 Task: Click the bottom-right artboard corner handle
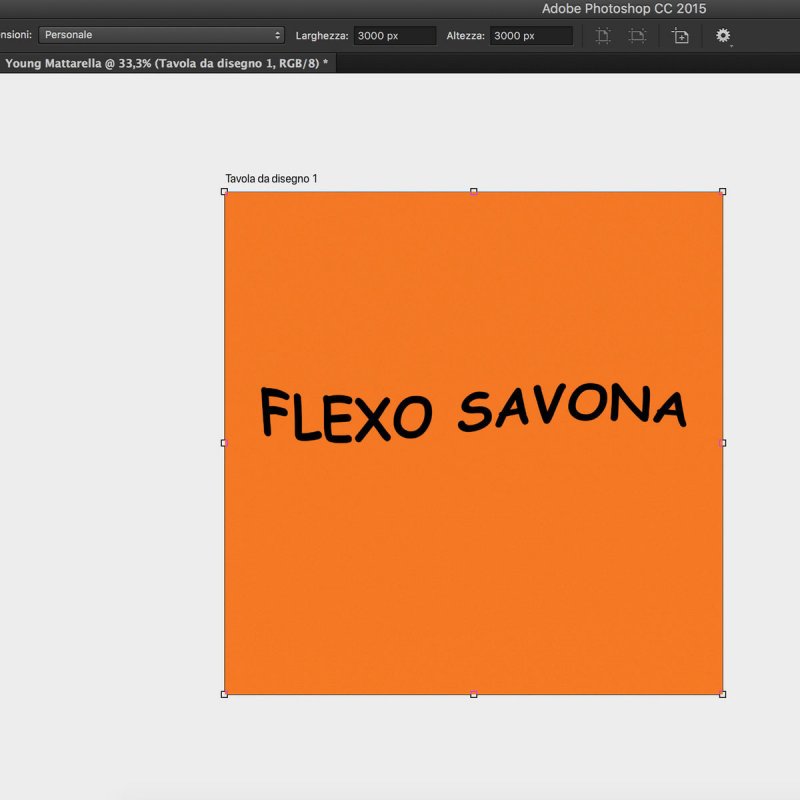click(x=722, y=693)
